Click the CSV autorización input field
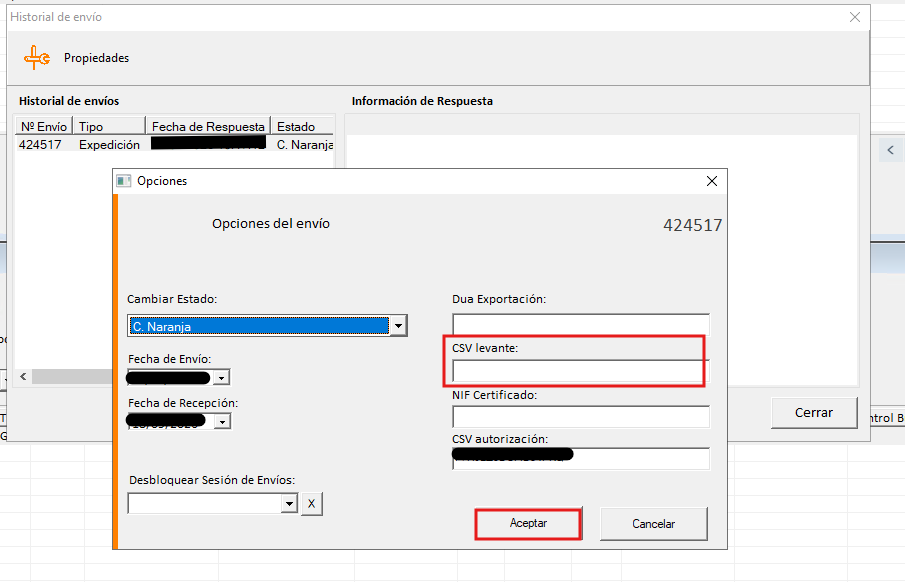 point(581,459)
